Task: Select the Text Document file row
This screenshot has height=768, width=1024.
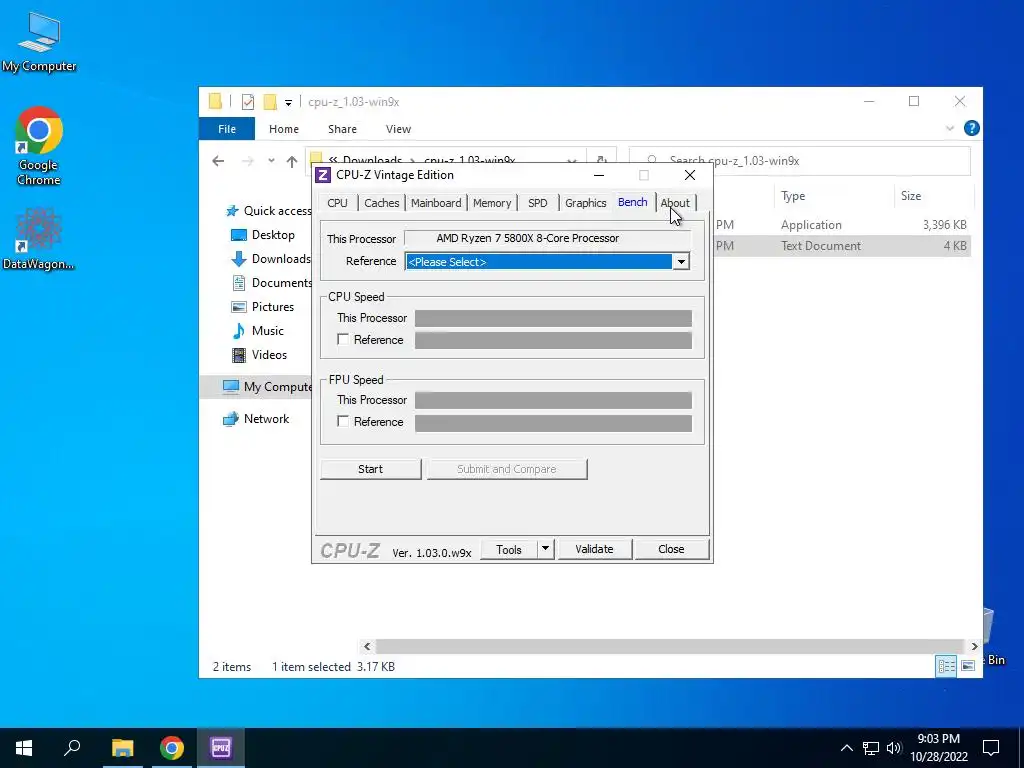Action: [x=842, y=246]
